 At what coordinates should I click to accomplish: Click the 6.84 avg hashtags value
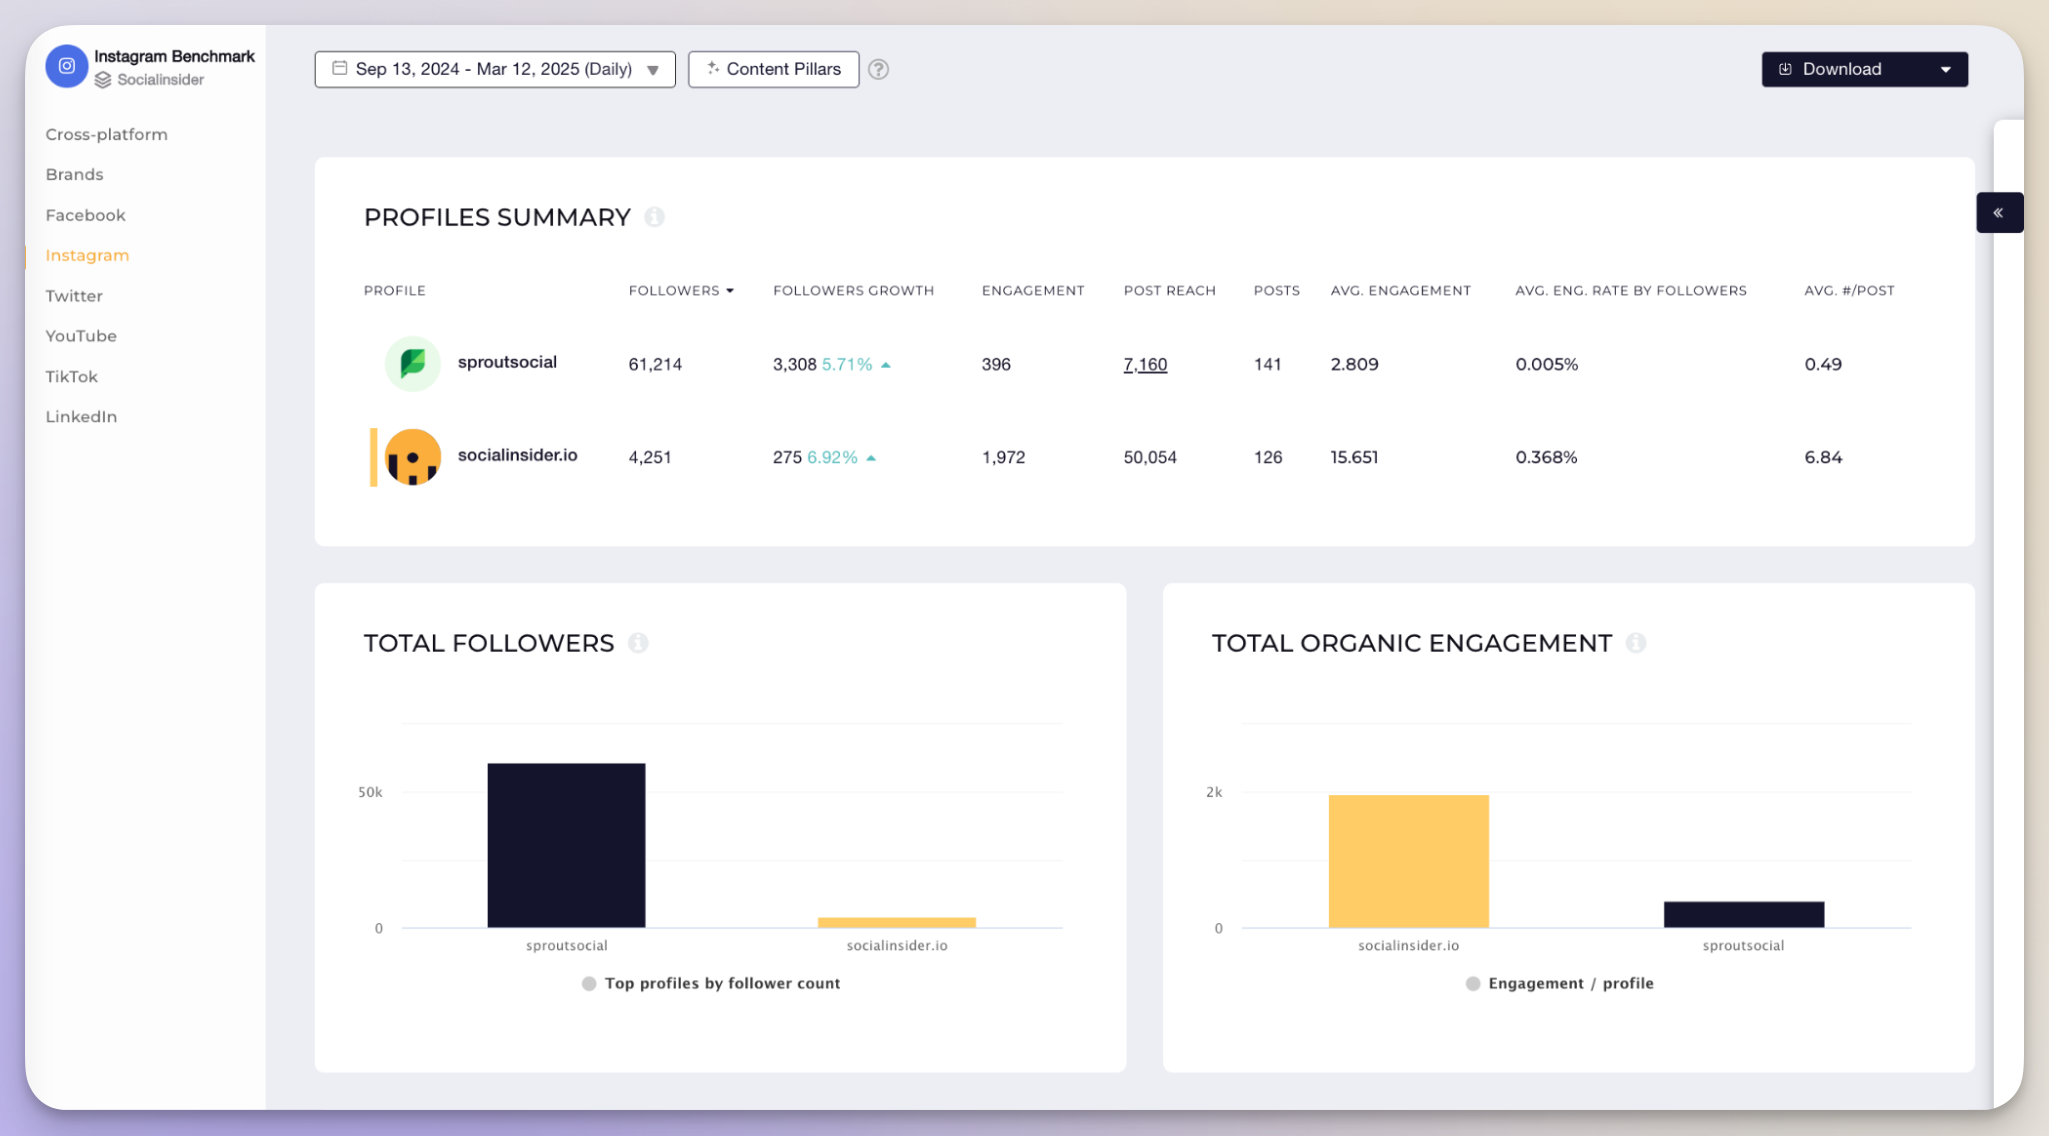coord(1823,457)
